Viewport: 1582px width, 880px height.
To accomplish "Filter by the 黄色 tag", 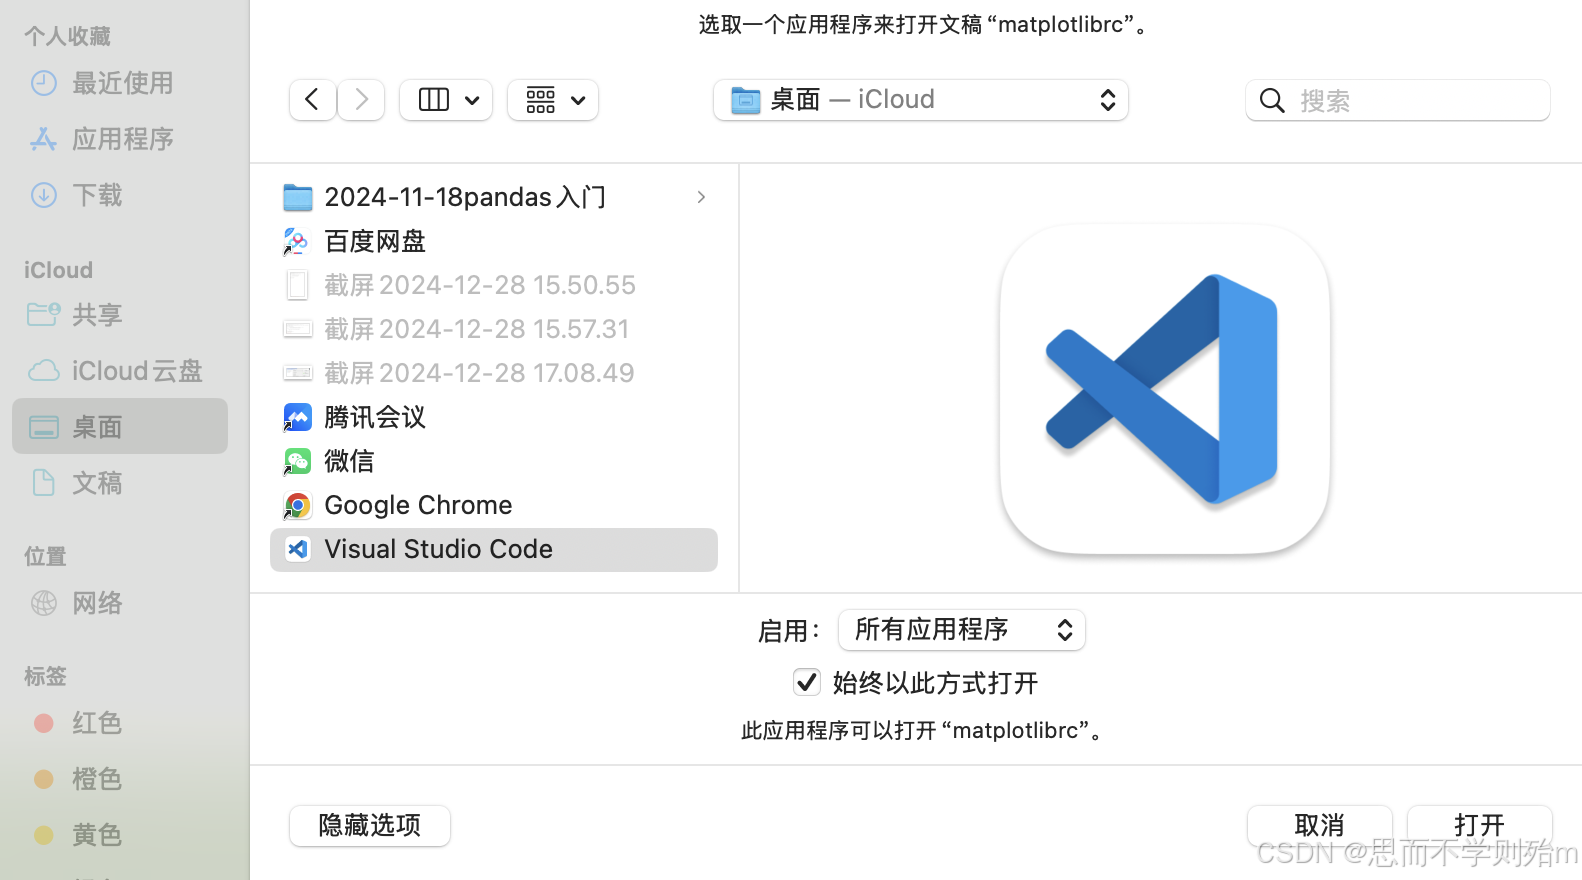I will (x=120, y=835).
